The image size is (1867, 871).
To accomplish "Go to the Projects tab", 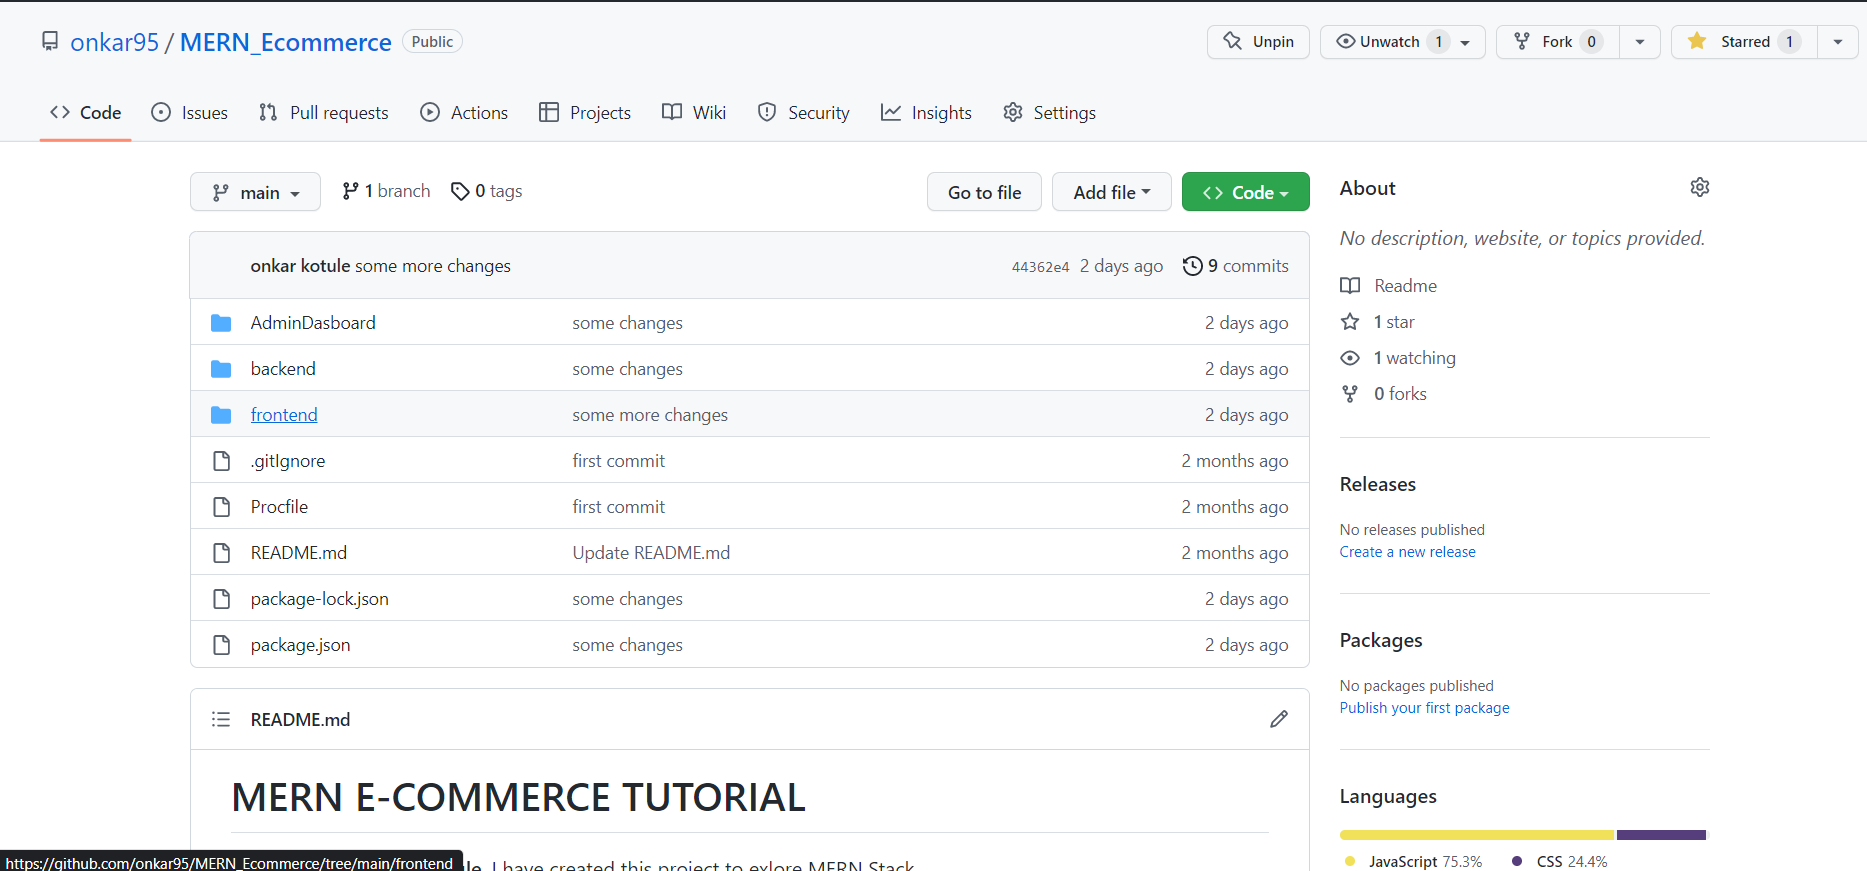I will (x=585, y=113).
